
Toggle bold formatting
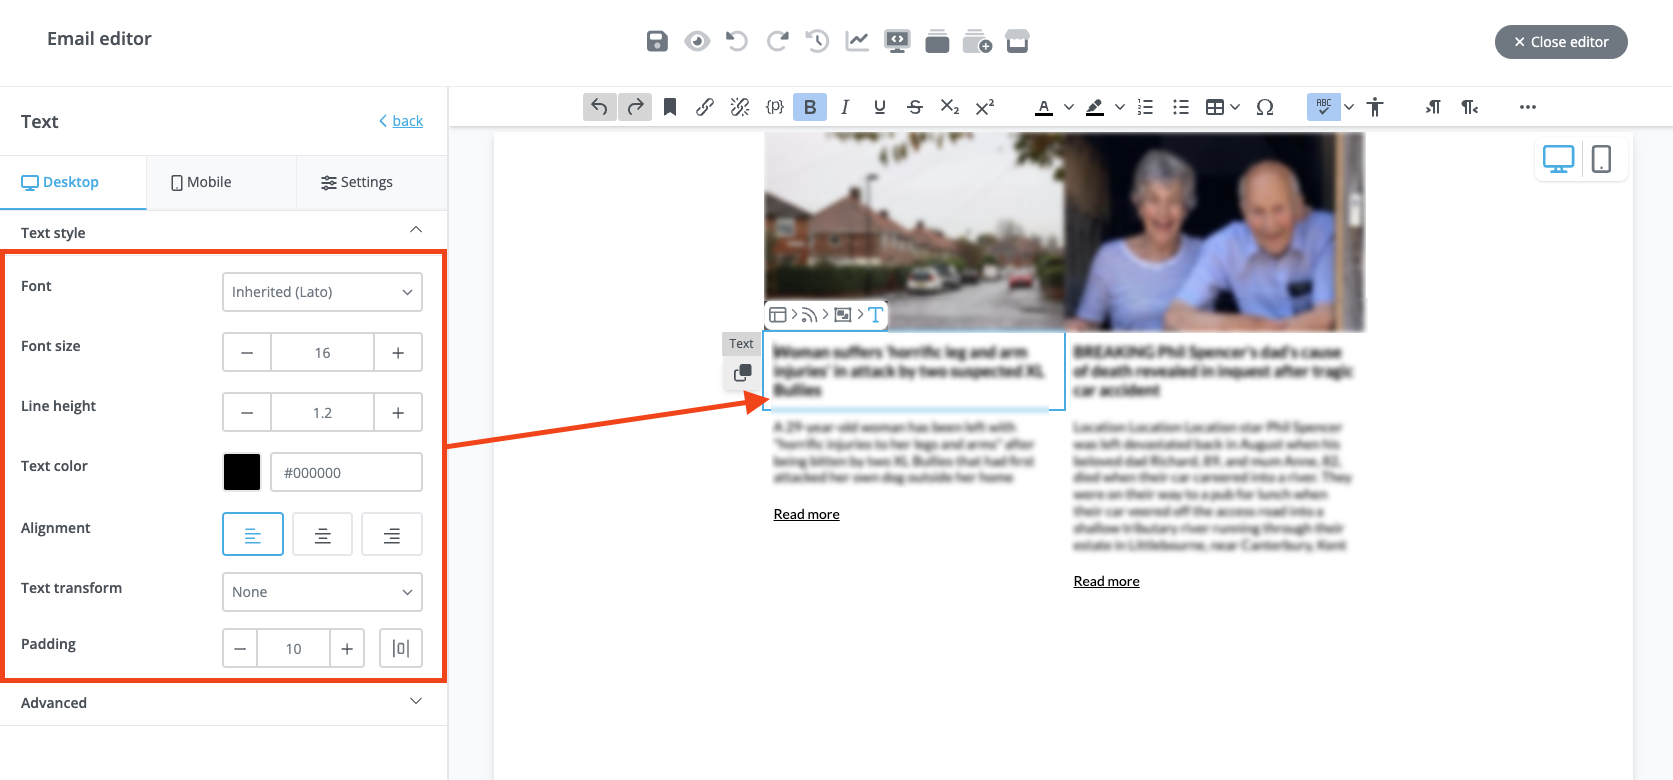point(810,107)
